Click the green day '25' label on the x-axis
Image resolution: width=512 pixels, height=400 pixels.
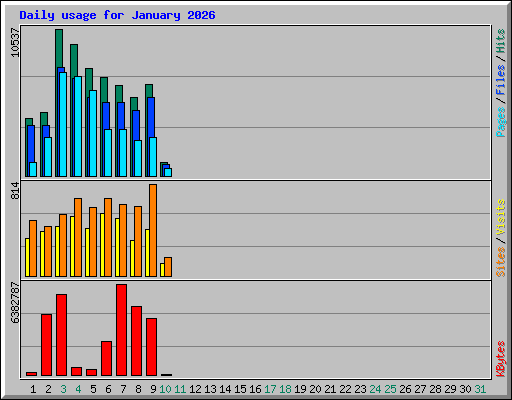tap(390, 389)
